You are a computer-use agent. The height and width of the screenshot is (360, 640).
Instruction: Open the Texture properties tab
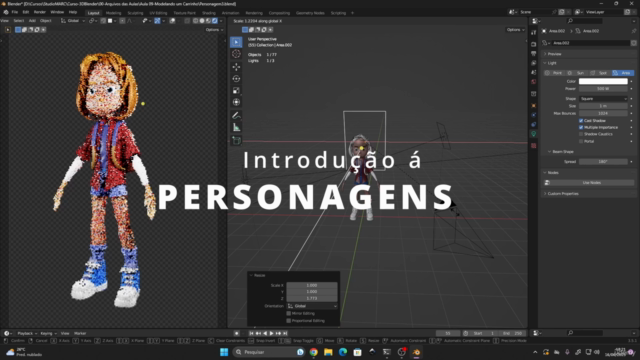[533, 146]
